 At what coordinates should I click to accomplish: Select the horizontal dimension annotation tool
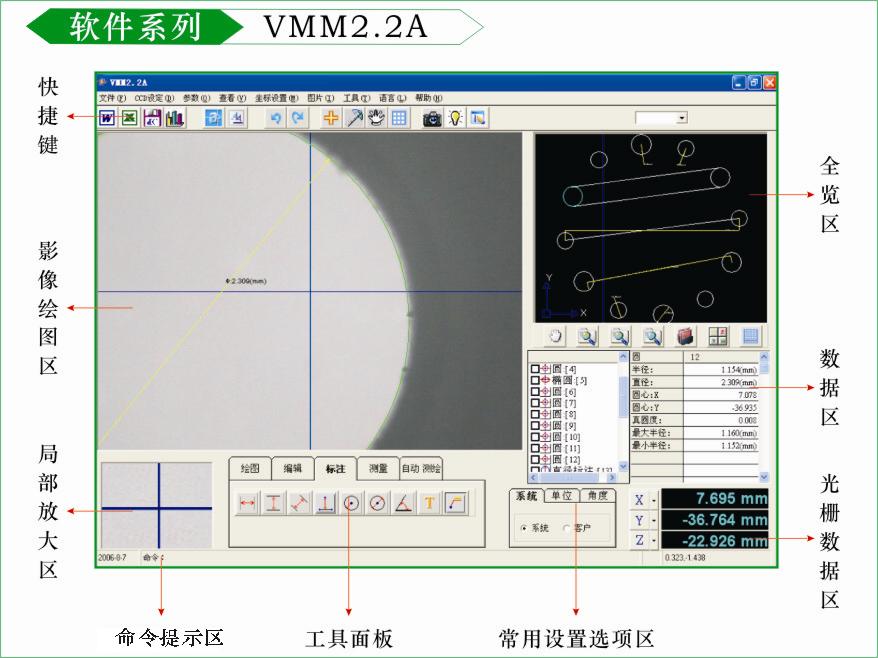tap(247, 504)
